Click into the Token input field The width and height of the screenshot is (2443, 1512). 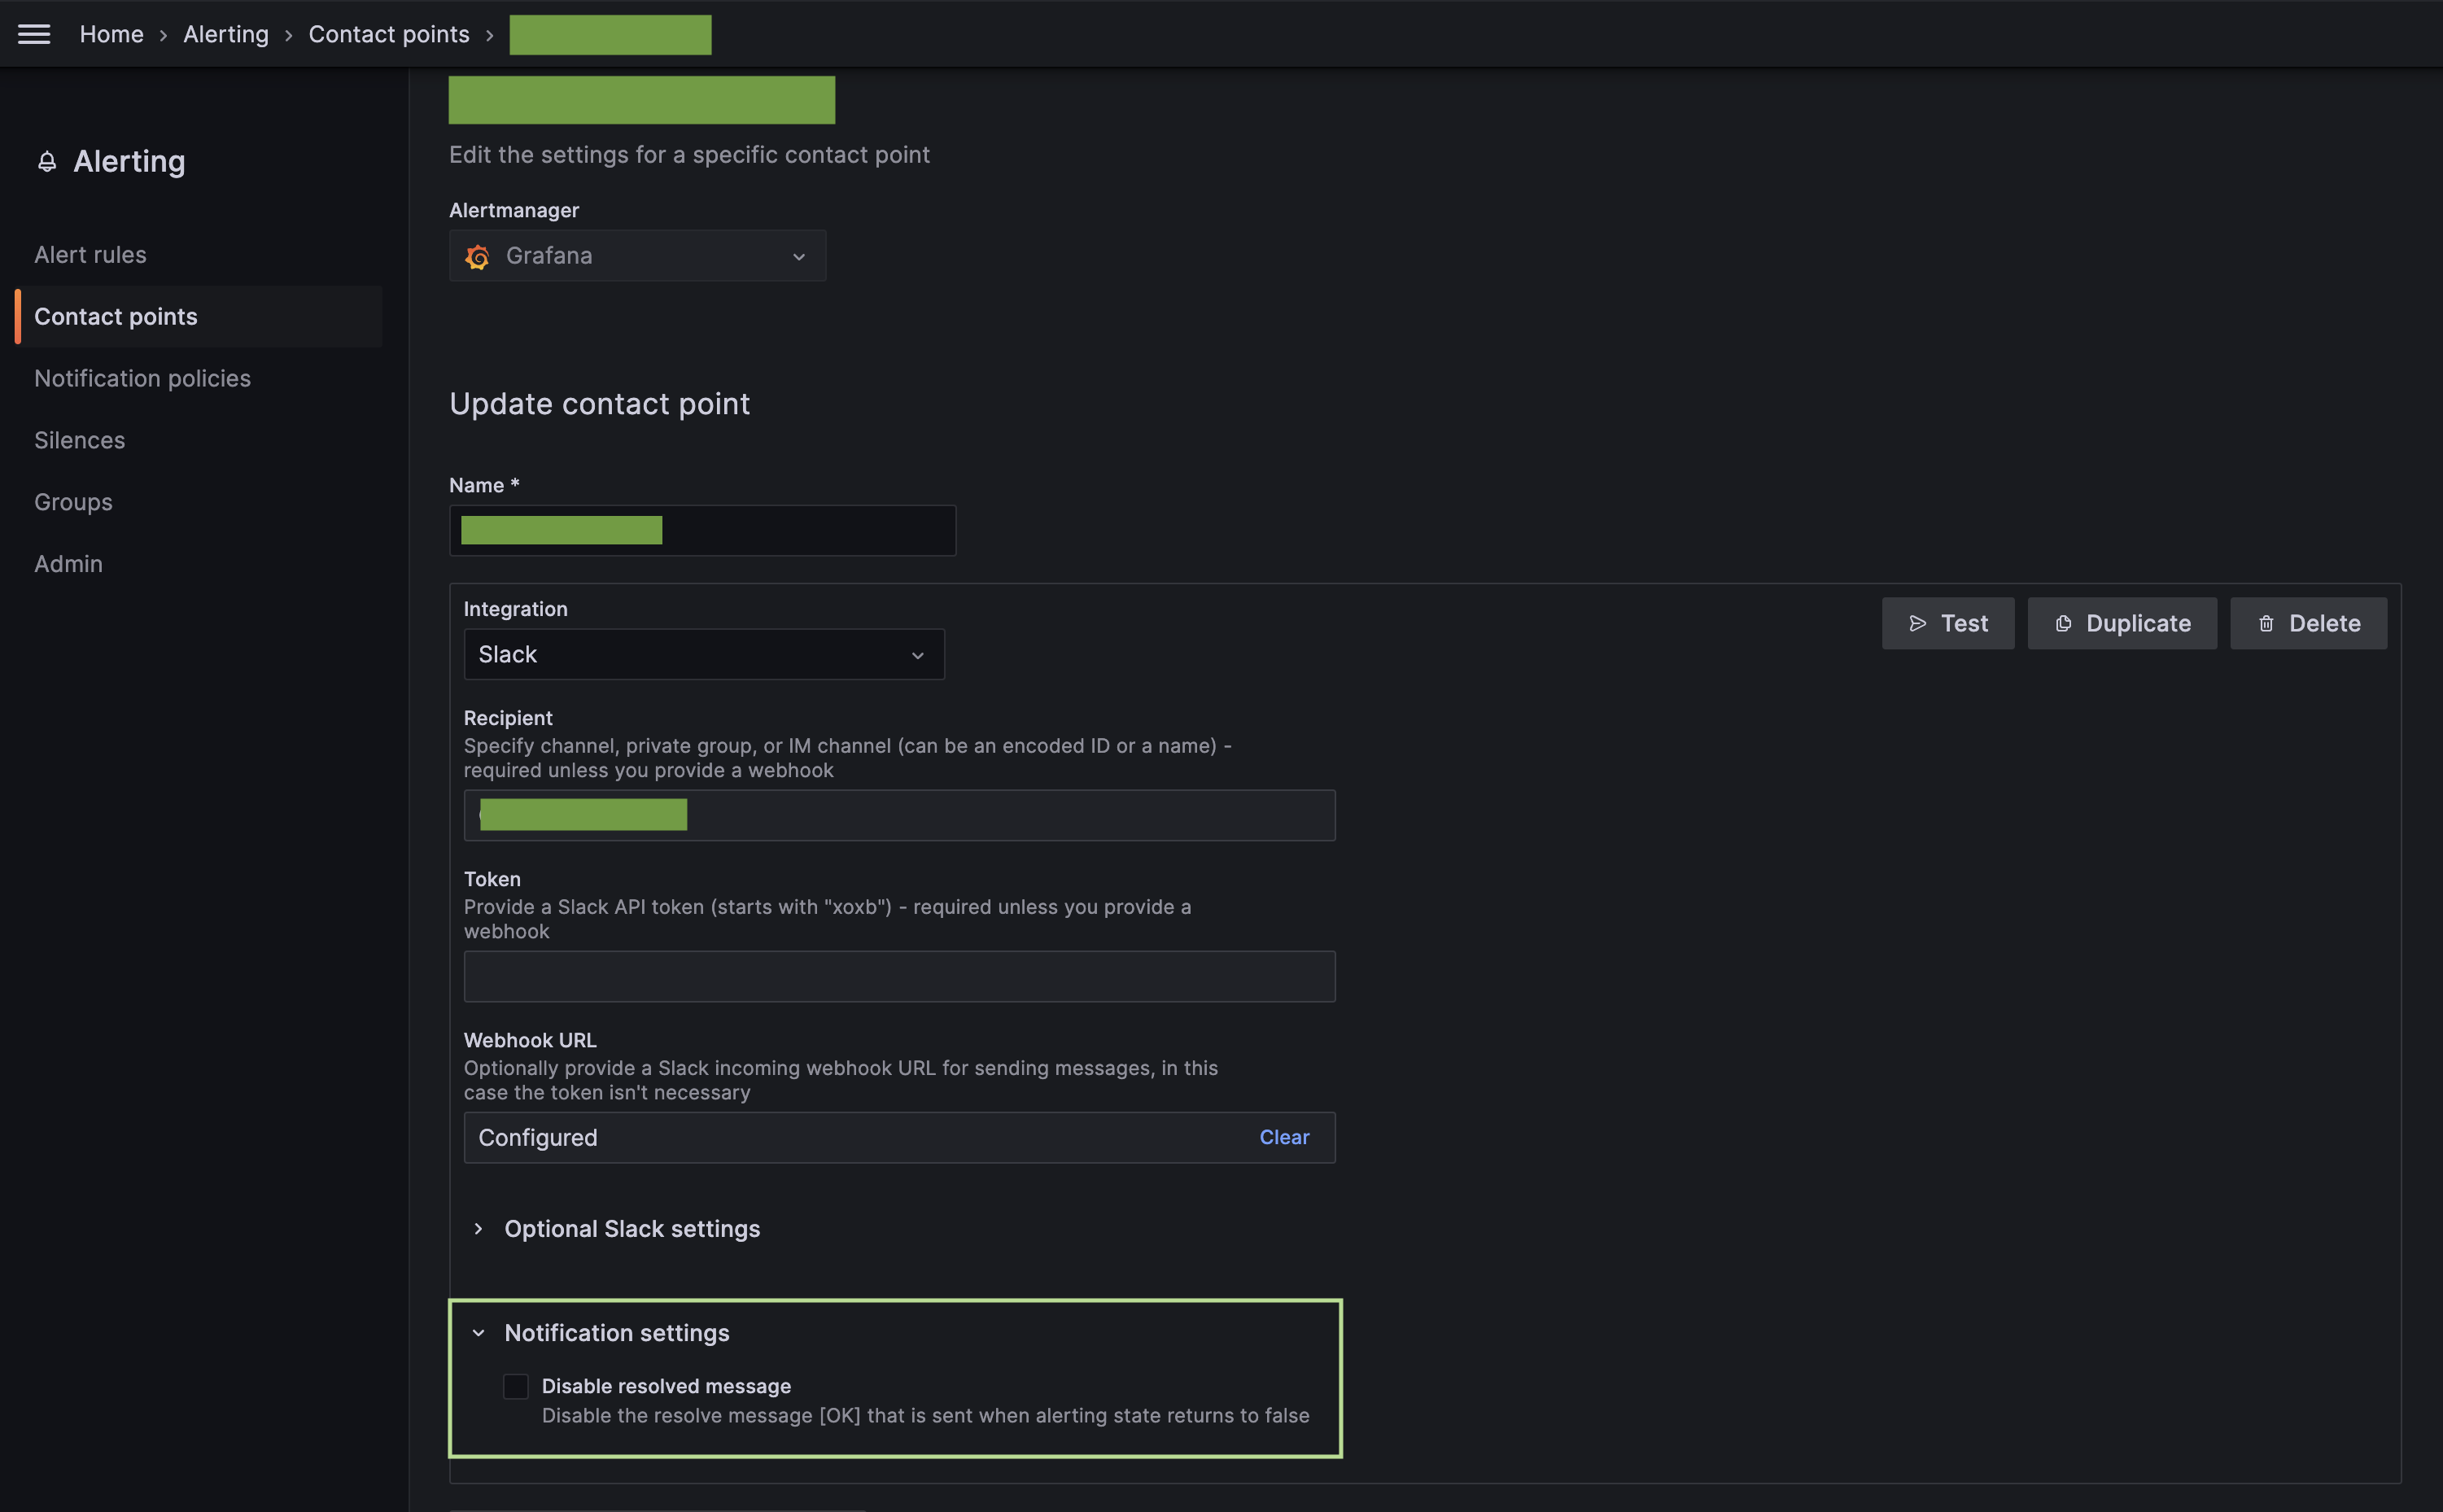(x=898, y=977)
